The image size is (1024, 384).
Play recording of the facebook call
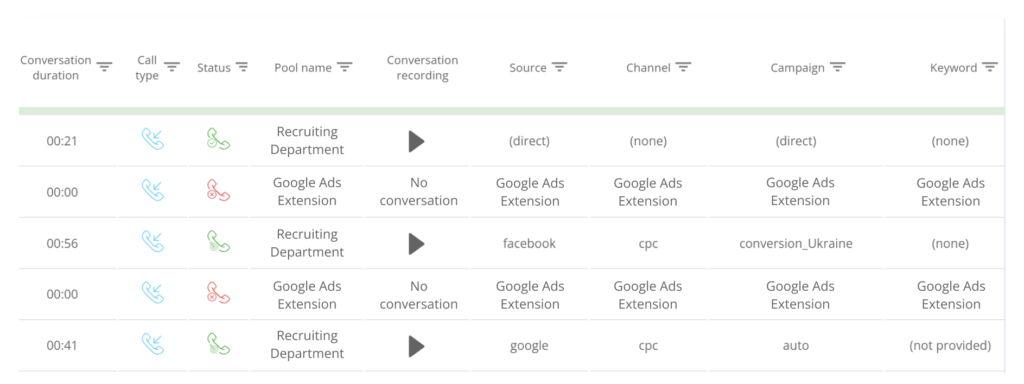(417, 244)
